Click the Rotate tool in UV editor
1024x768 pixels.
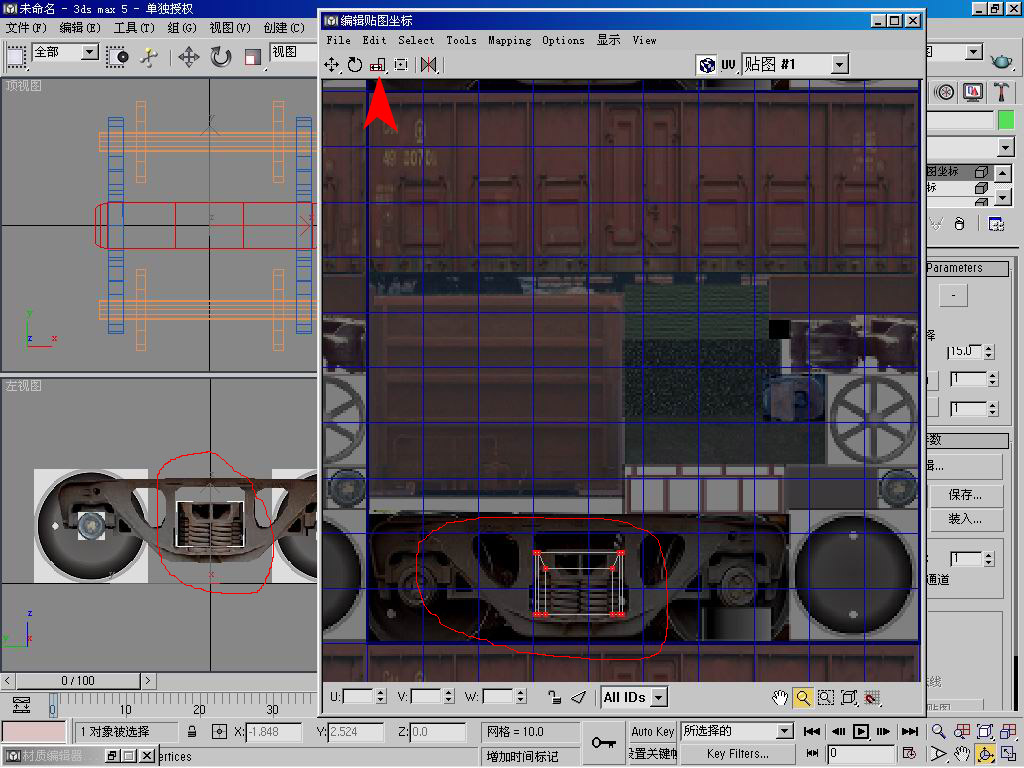[355, 65]
